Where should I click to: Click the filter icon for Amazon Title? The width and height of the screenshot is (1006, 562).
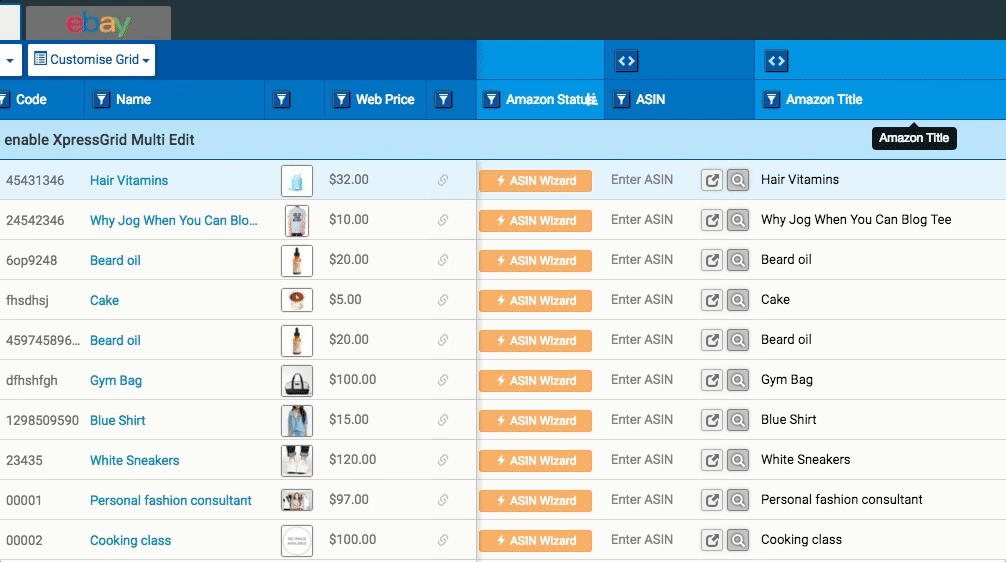[771, 100]
